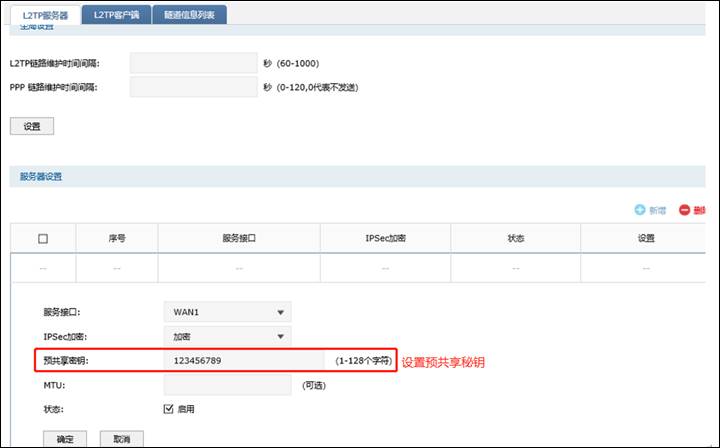720x448 pixels.
Task: Click the red minus delete icon
Action: [685, 210]
